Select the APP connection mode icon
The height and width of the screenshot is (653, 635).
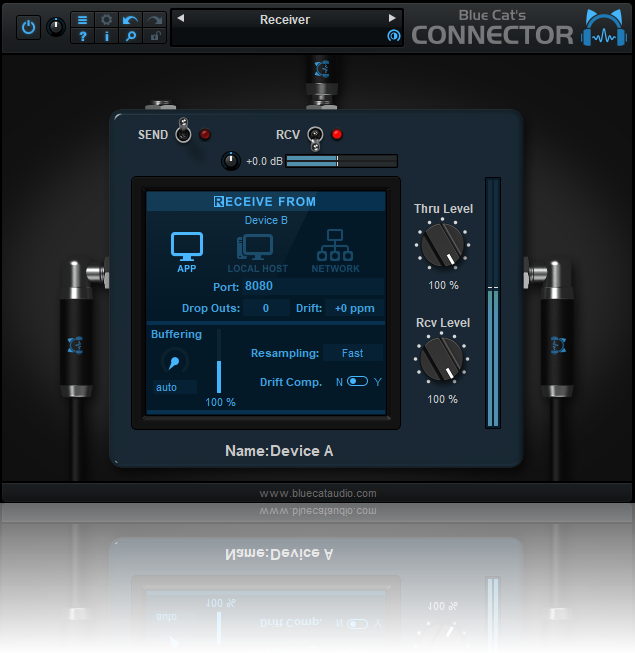[187, 252]
